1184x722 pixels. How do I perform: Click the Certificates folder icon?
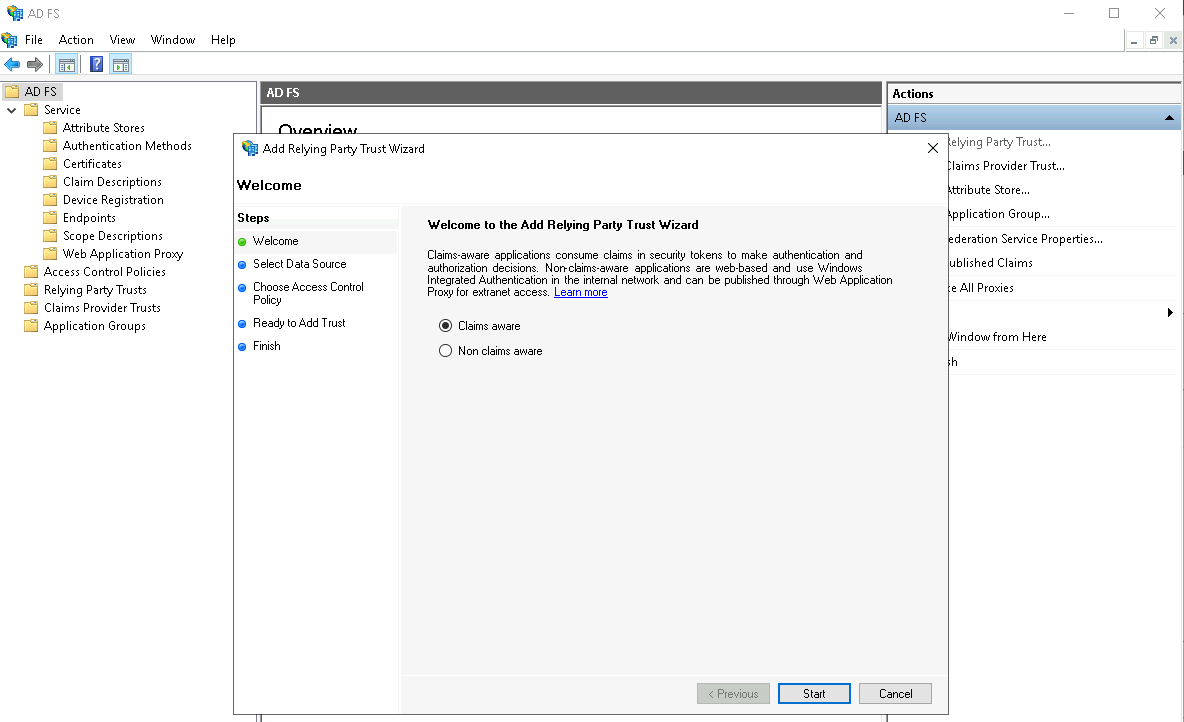[50, 164]
